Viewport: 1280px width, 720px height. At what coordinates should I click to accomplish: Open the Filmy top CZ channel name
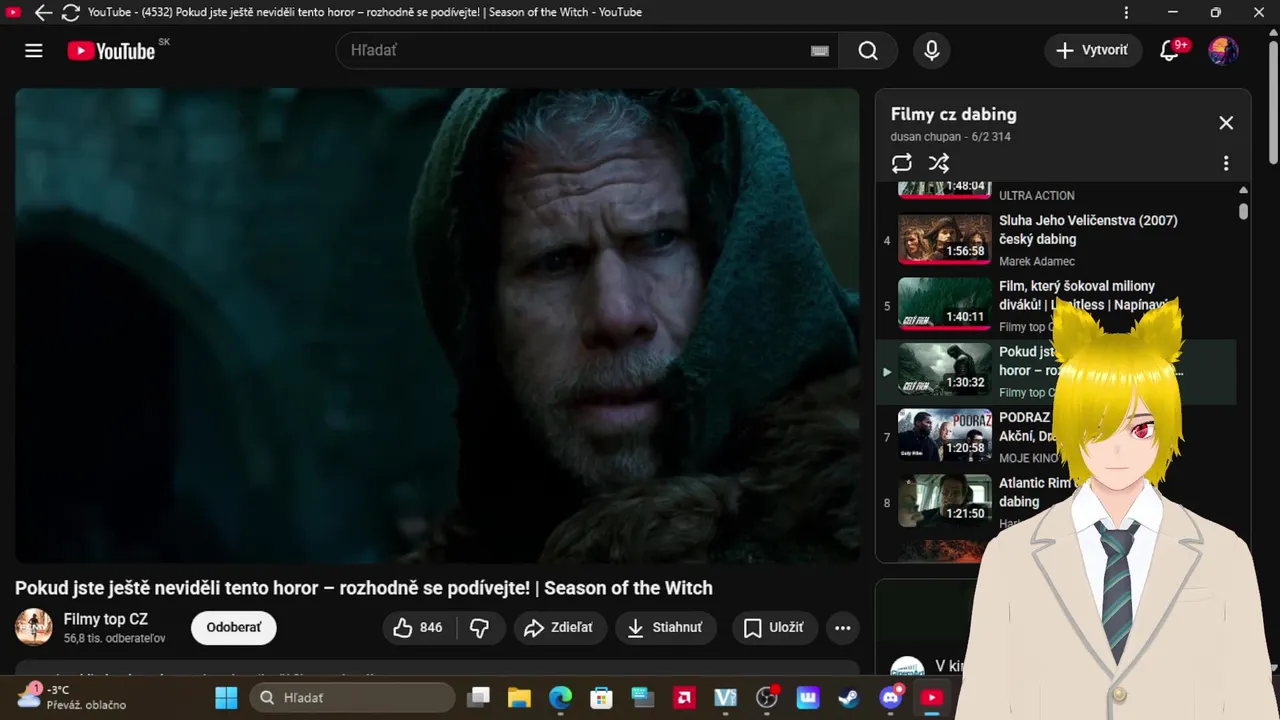coord(106,620)
